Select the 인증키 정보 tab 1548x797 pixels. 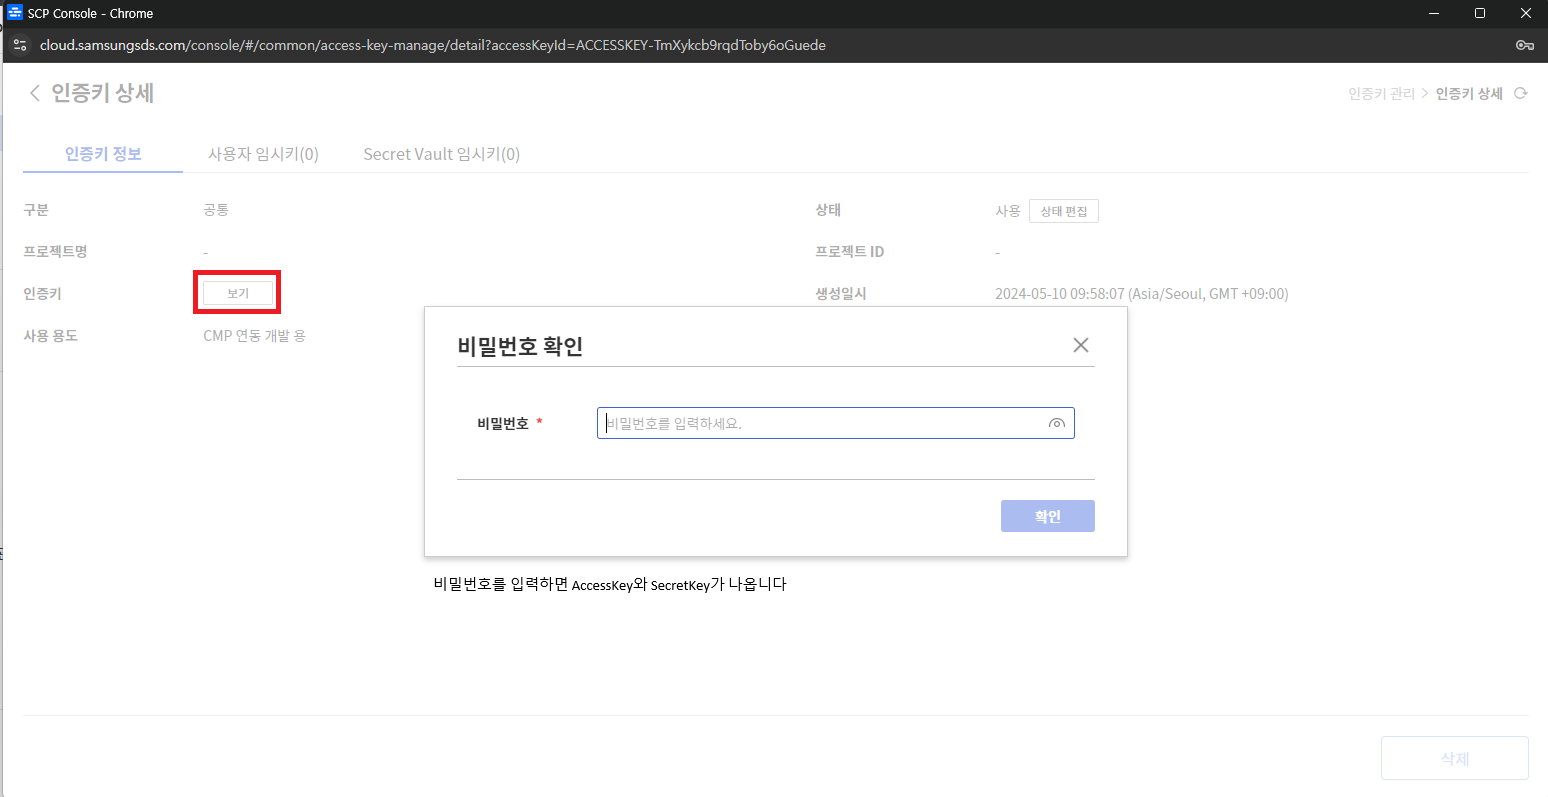[x=102, y=153]
